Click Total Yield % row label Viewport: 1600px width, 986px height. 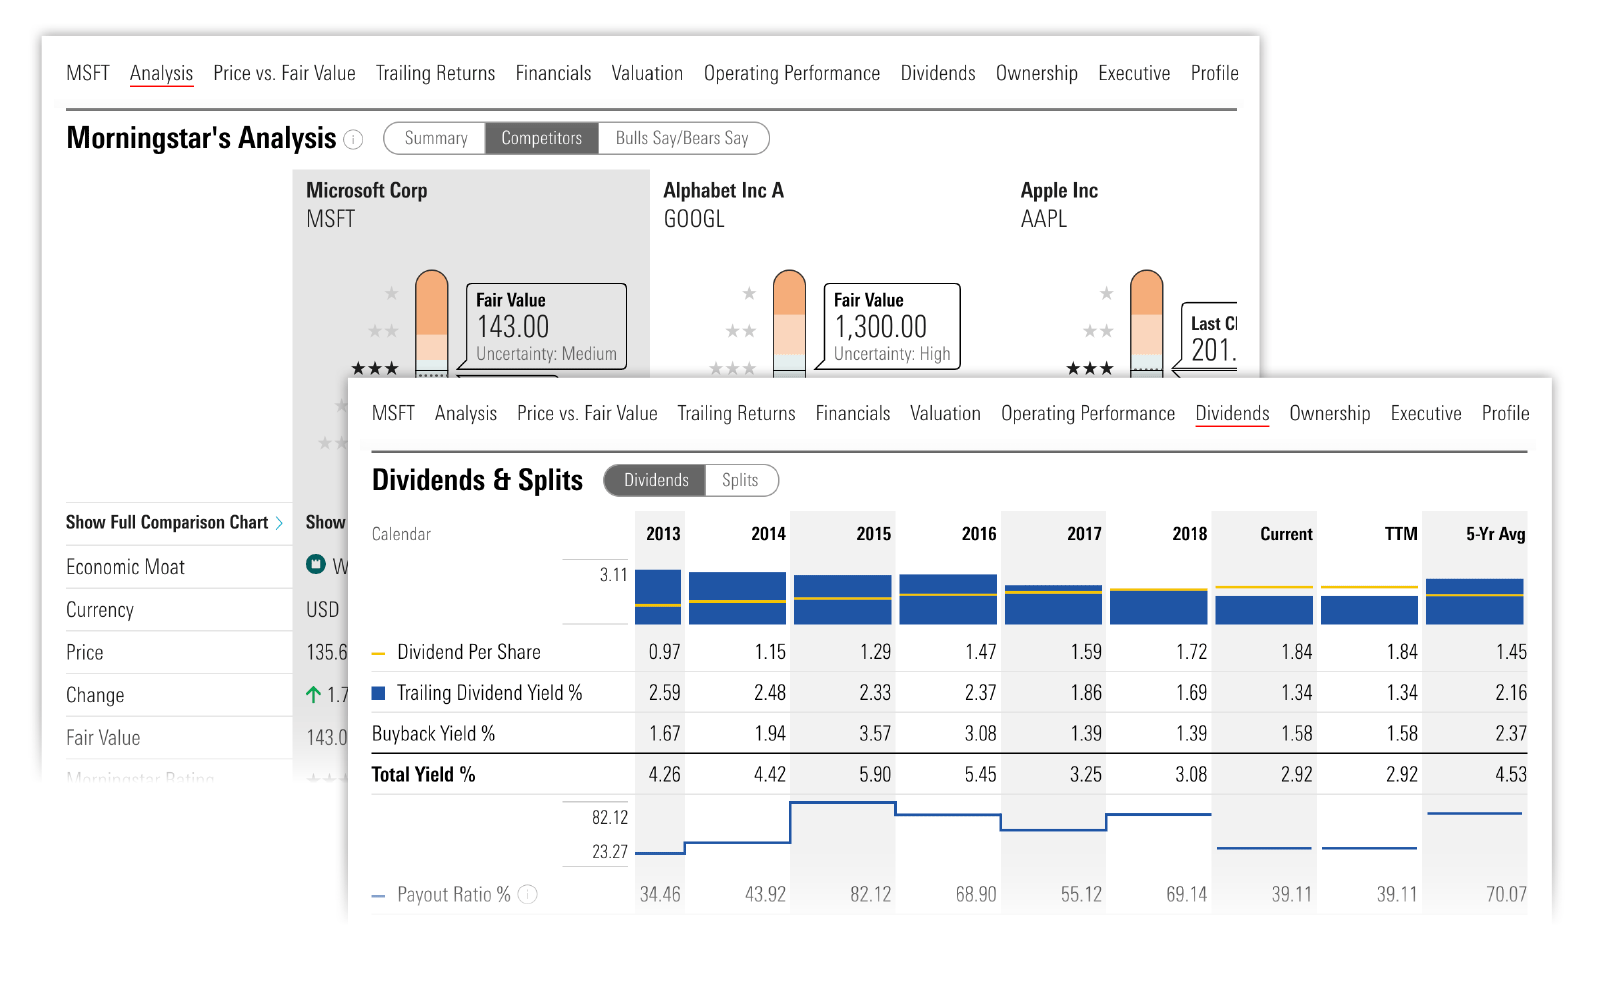pyautogui.click(x=423, y=774)
